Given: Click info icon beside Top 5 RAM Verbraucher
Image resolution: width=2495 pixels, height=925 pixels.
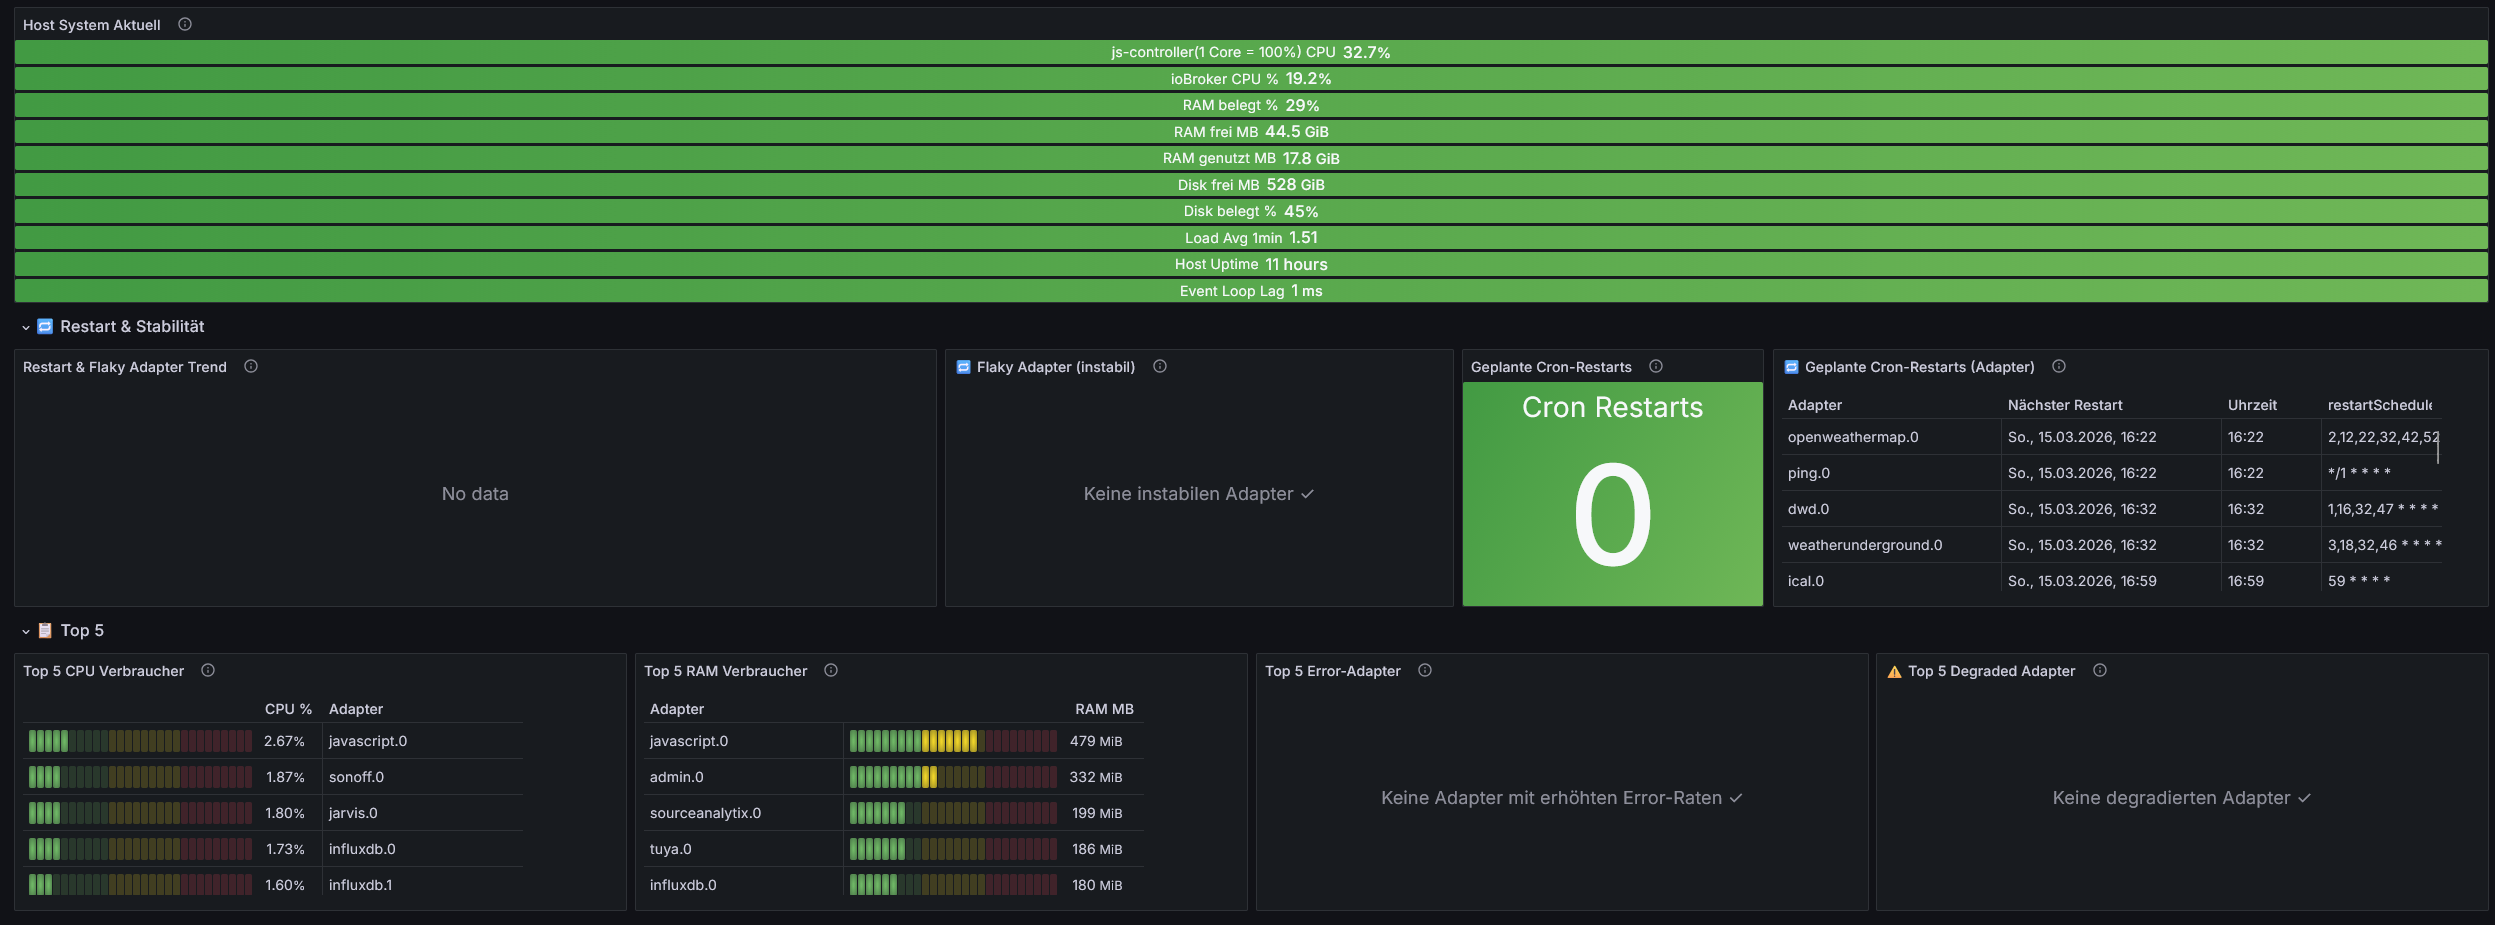Looking at the screenshot, I should tap(831, 671).
